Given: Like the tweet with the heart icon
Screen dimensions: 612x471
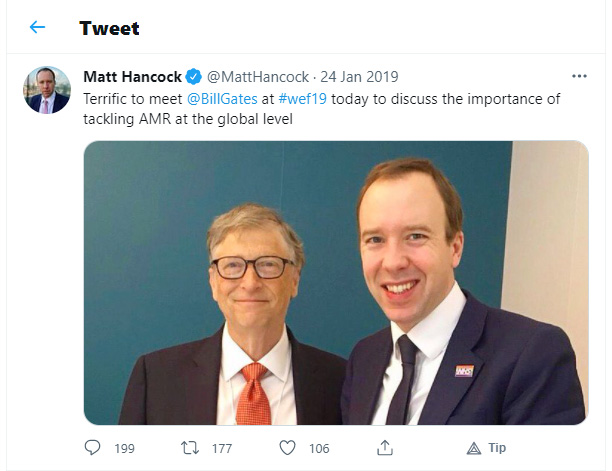Looking at the screenshot, I should coord(288,448).
